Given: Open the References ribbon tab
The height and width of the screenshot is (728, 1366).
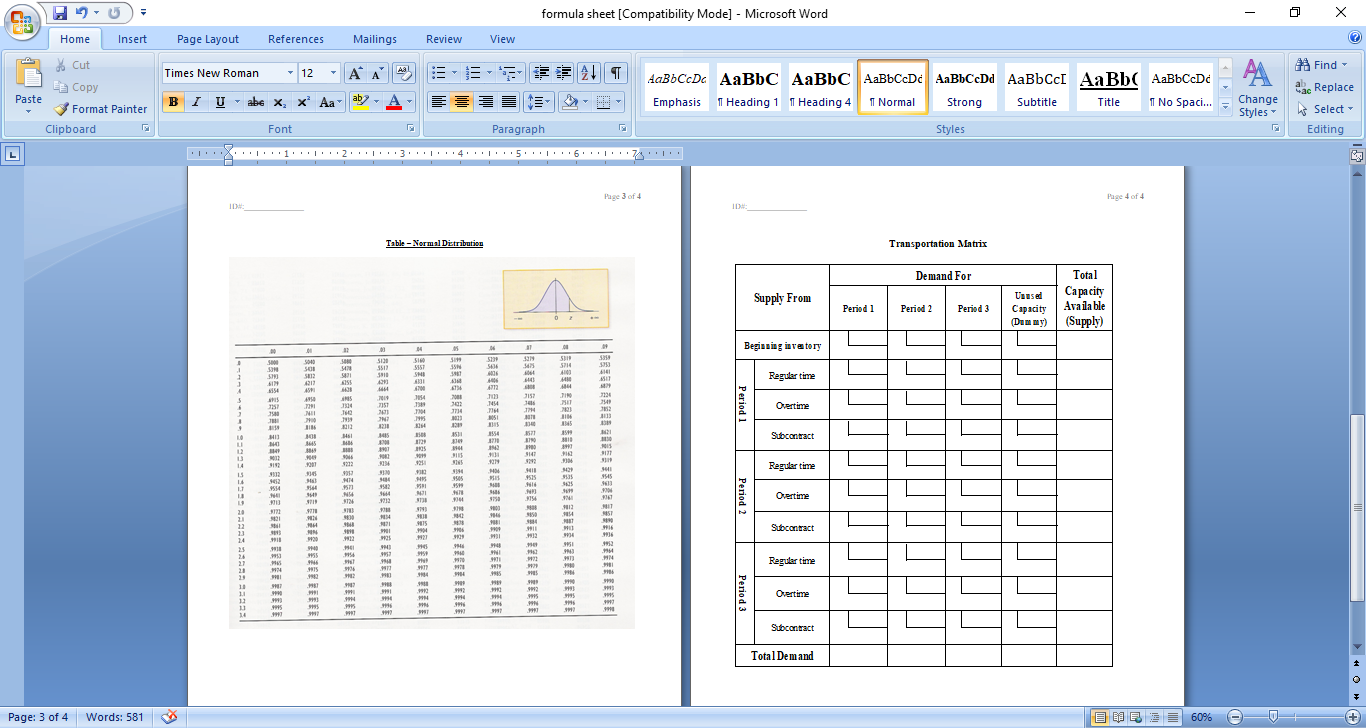Looking at the screenshot, I should tap(296, 39).
